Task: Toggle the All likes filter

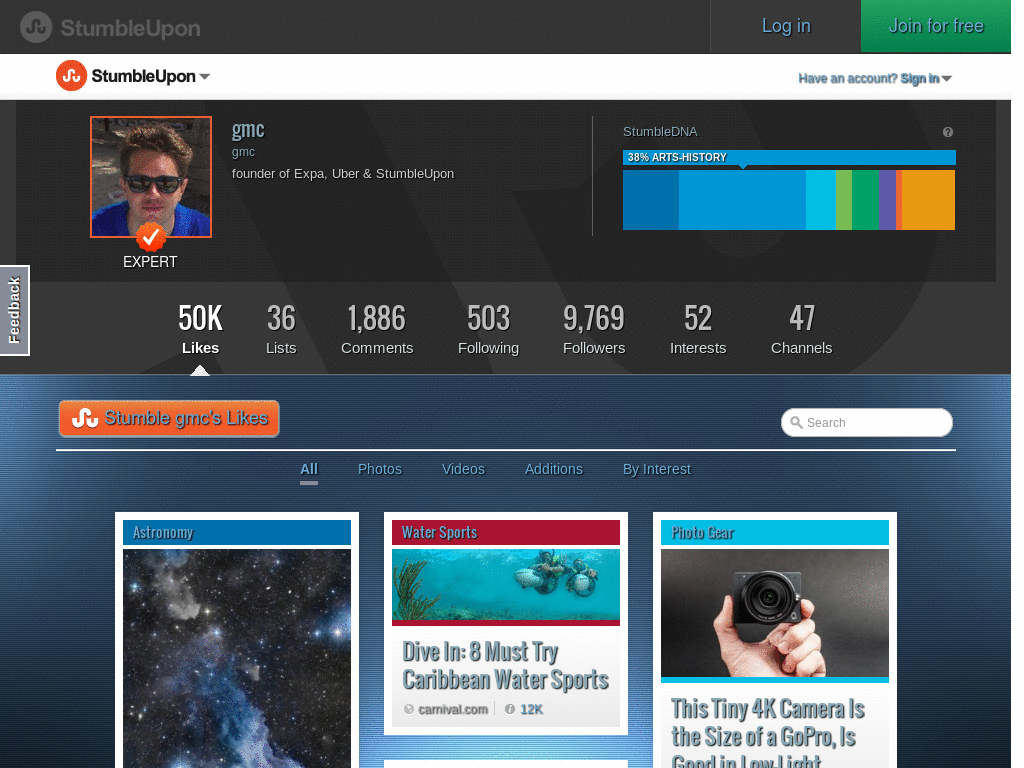Action: (x=308, y=469)
